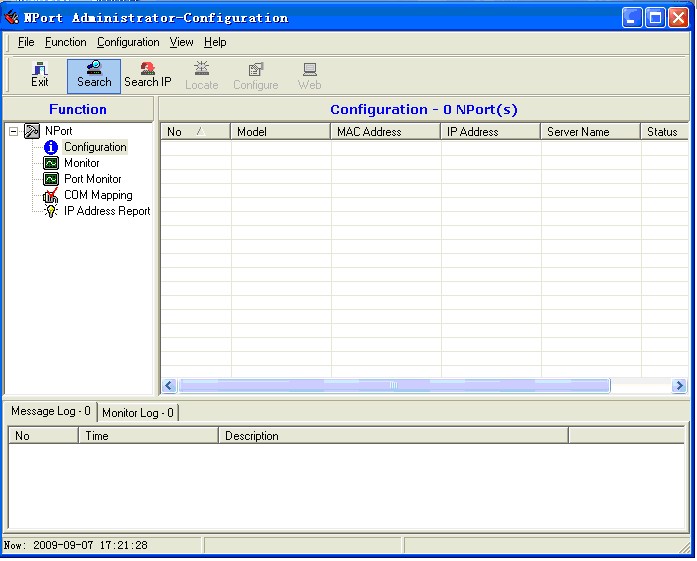The width and height of the screenshot is (697, 561).
Task: Minimize the NPort Administrator window
Action: point(632,18)
